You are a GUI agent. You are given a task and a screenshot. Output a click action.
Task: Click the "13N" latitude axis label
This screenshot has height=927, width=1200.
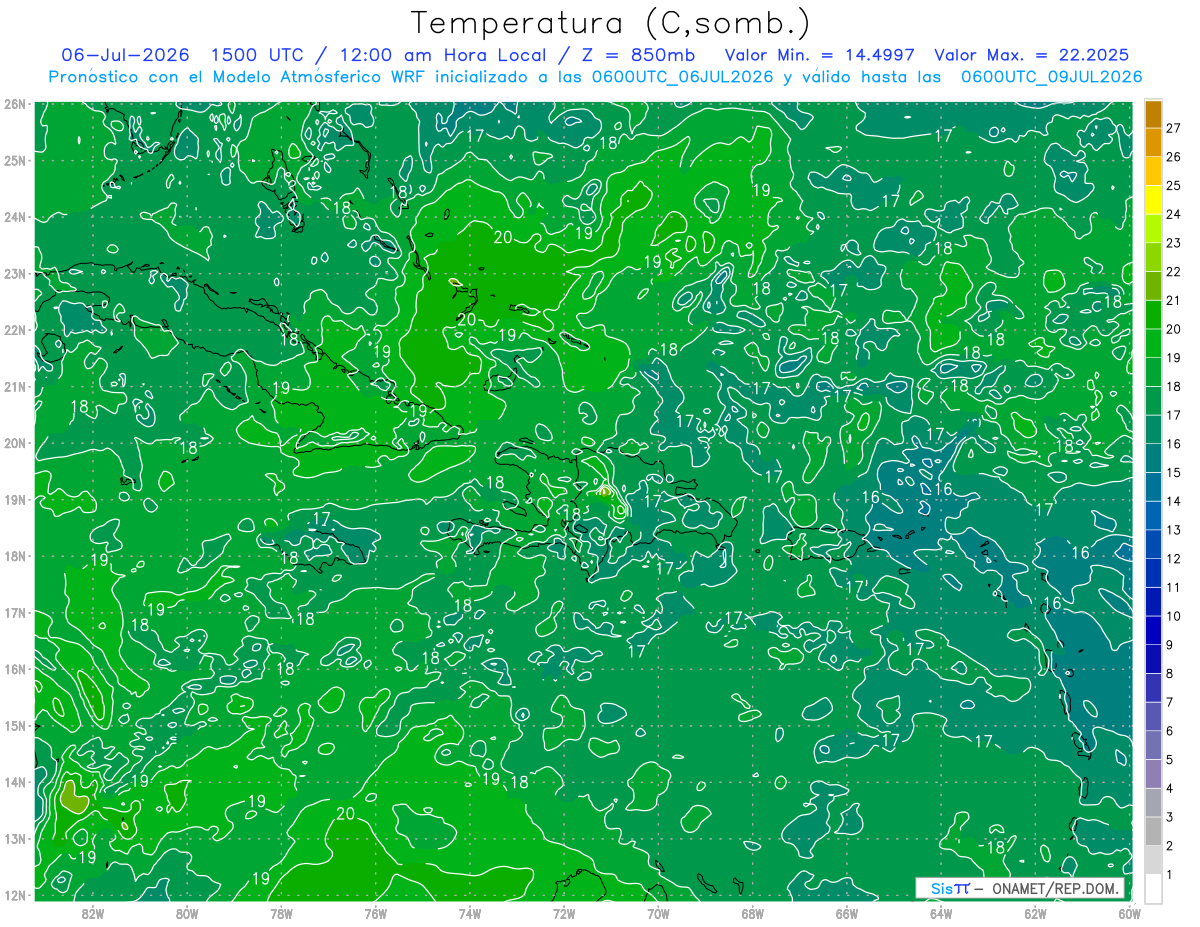point(15,839)
